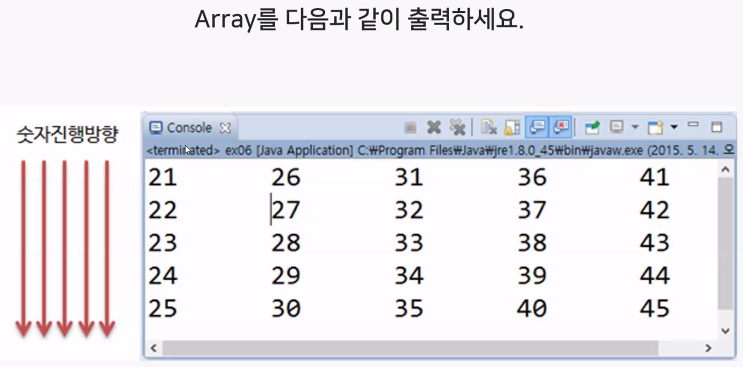Click the number 24 in console output
This screenshot has width=743, height=367.
tap(163, 275)
